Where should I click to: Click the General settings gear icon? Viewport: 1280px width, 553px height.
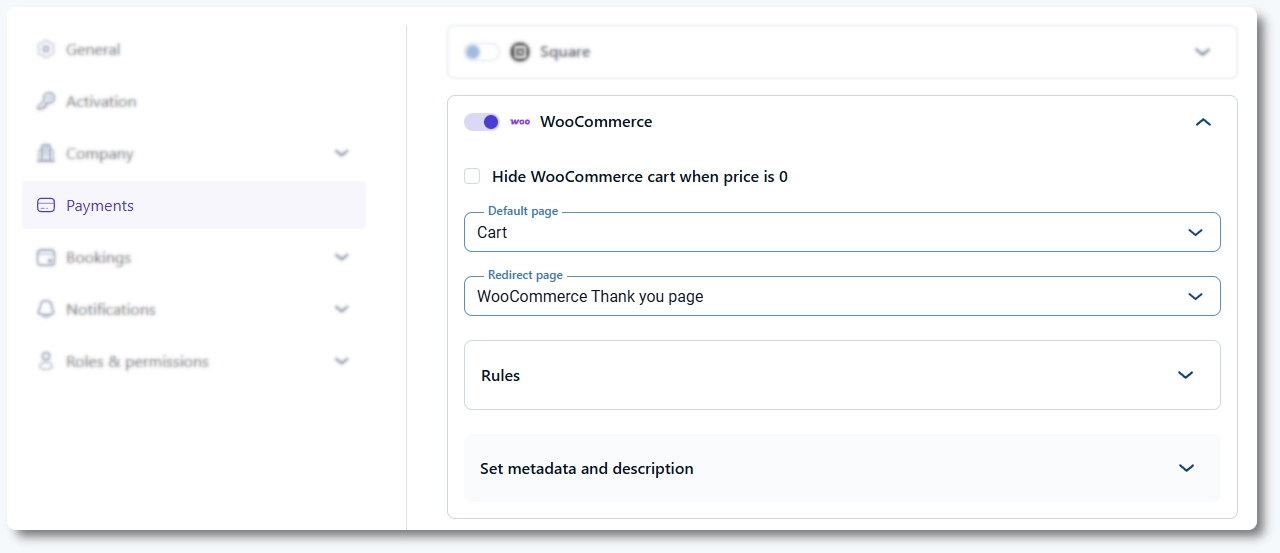(45, 49)
